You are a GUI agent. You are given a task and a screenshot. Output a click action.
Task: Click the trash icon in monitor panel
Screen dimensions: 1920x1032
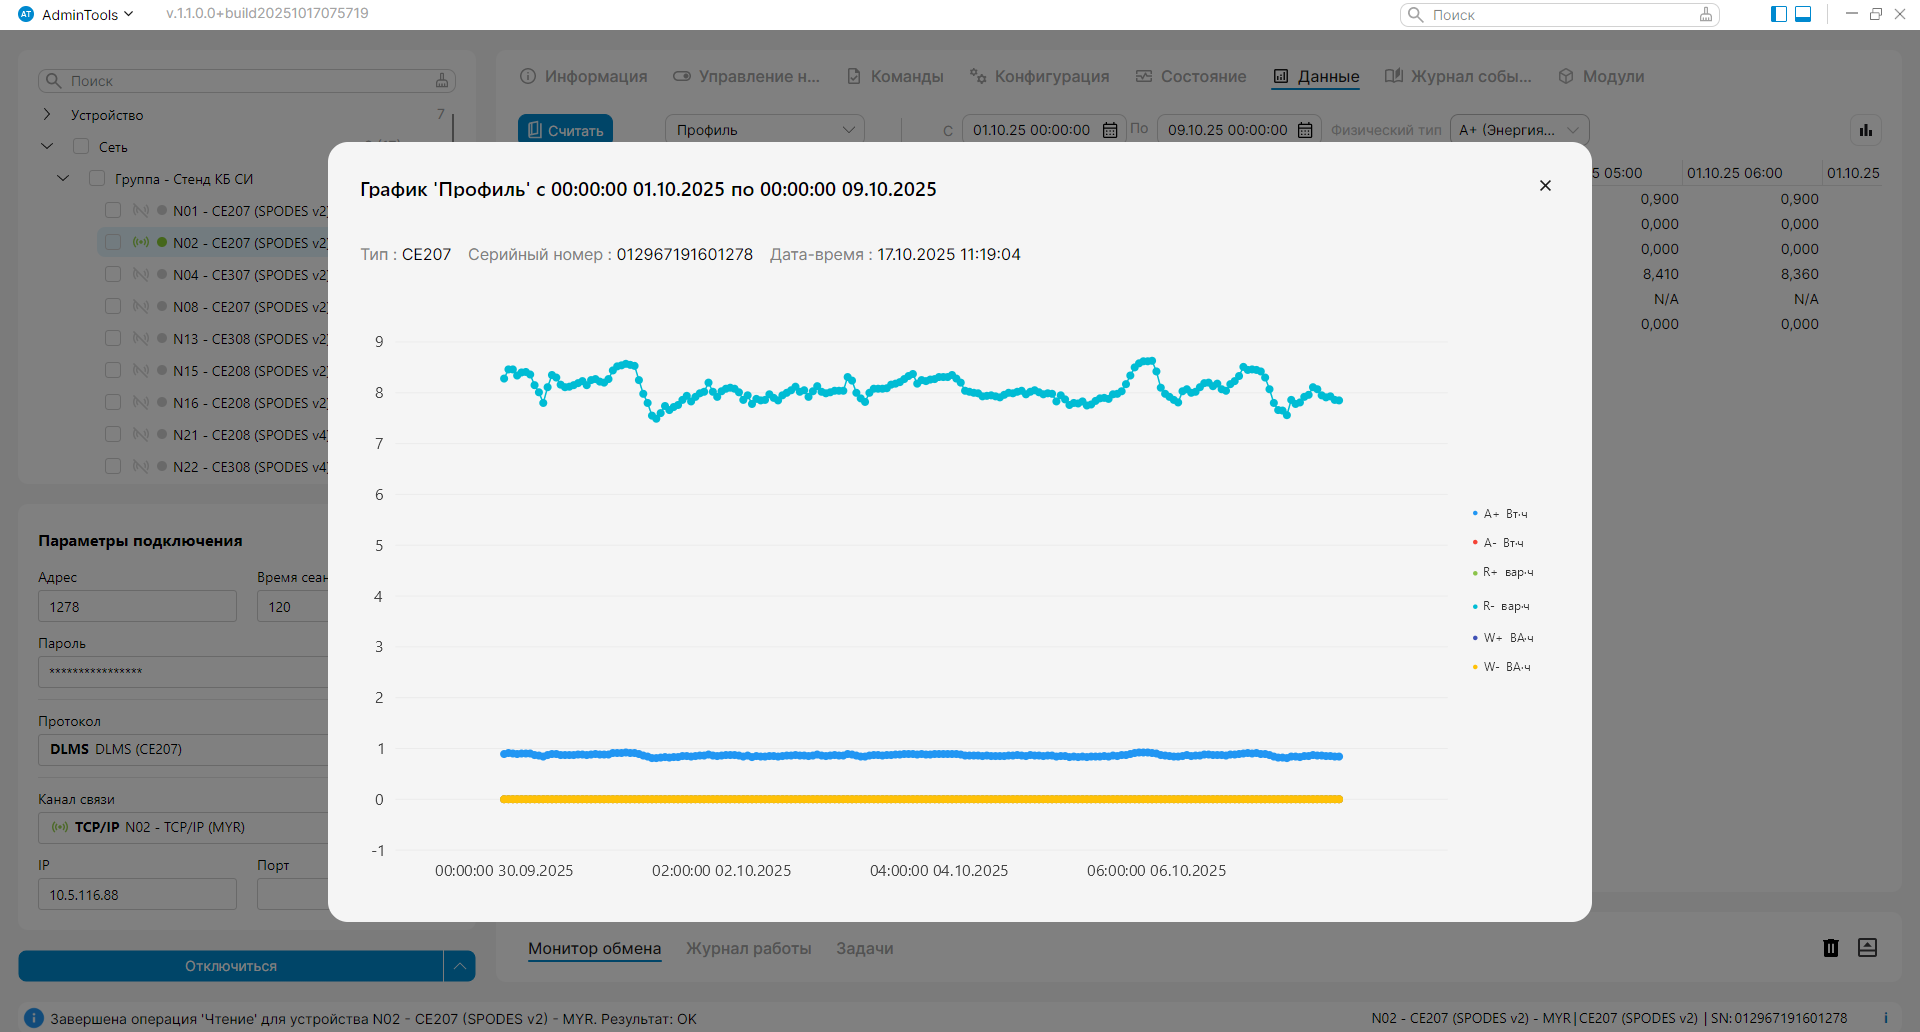coord(1831,948)
